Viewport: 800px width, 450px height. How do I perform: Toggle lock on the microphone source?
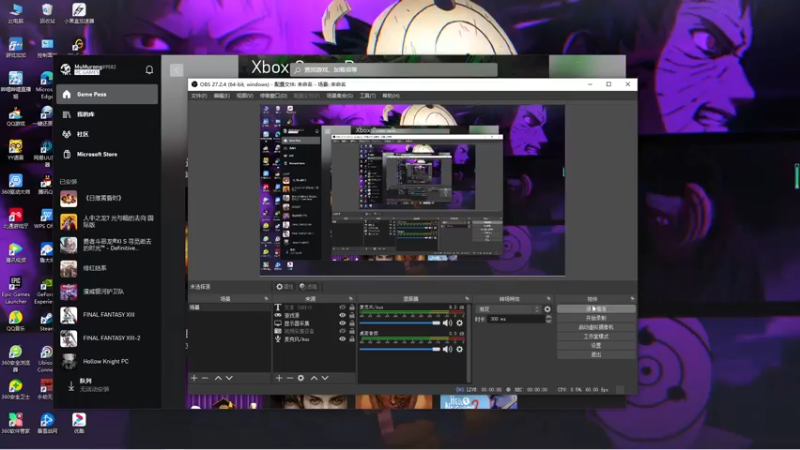[x=352, y=339]
